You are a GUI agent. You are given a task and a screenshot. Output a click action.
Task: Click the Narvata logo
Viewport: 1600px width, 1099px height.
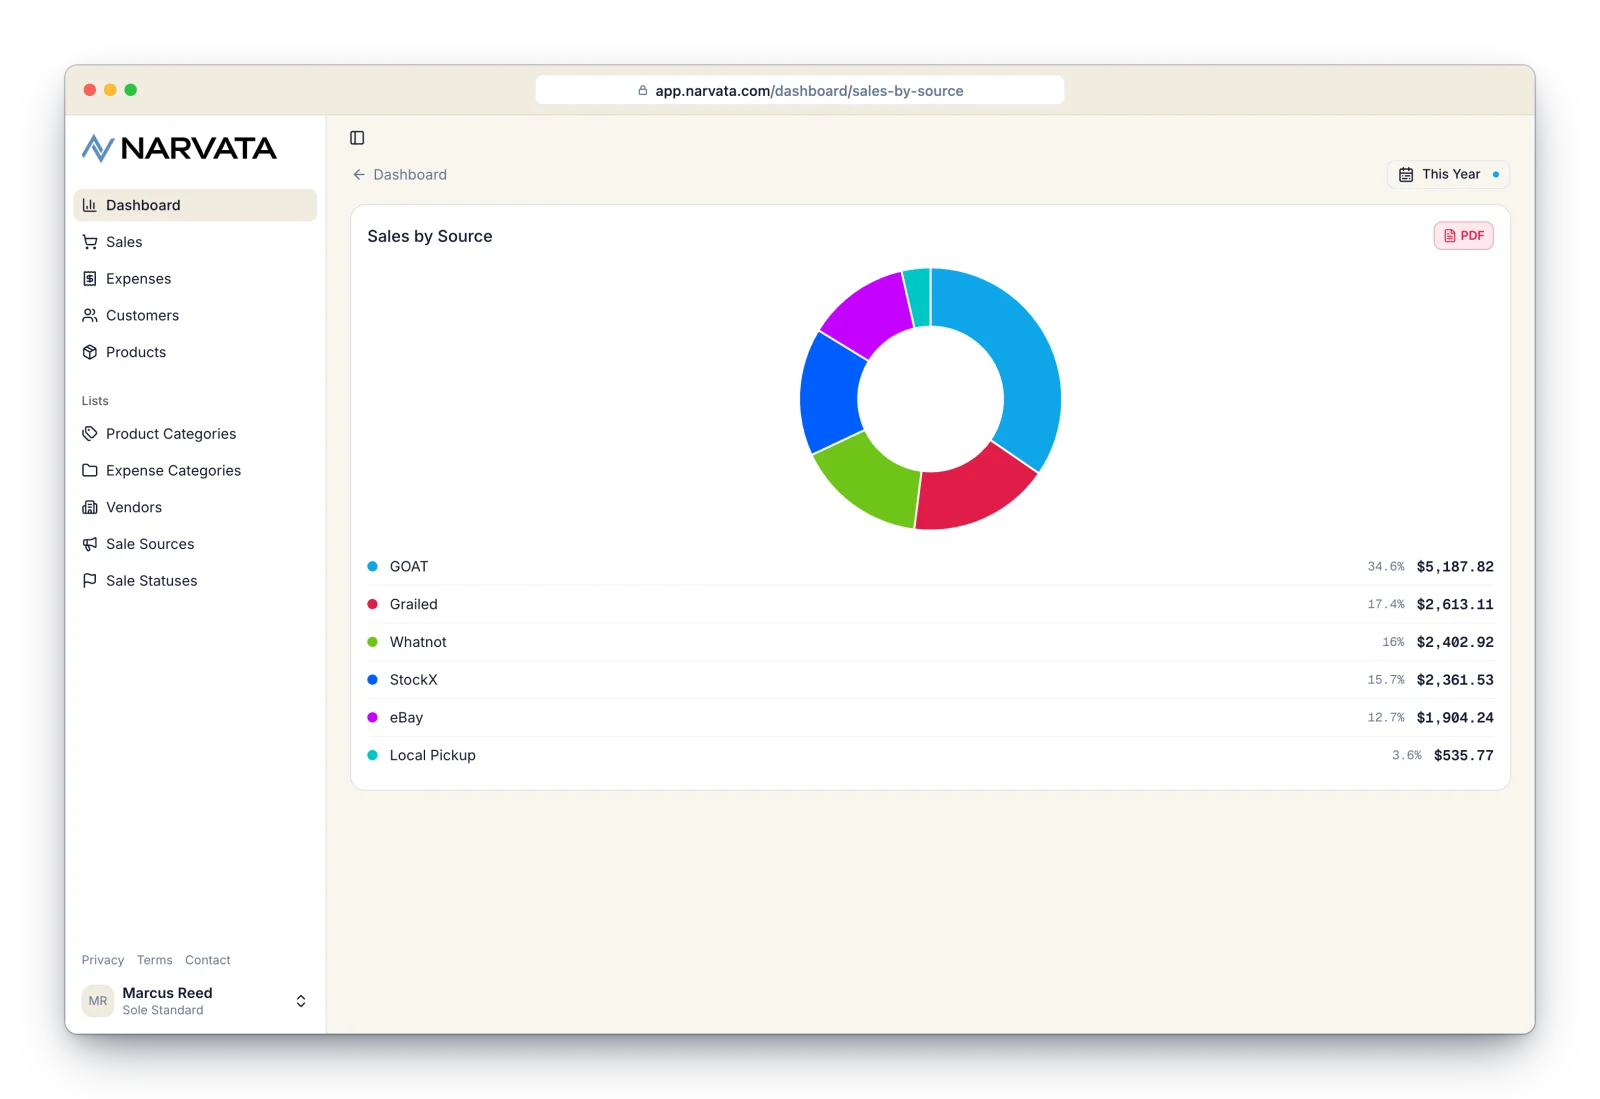pyautogui.click(x=179, y=148)
